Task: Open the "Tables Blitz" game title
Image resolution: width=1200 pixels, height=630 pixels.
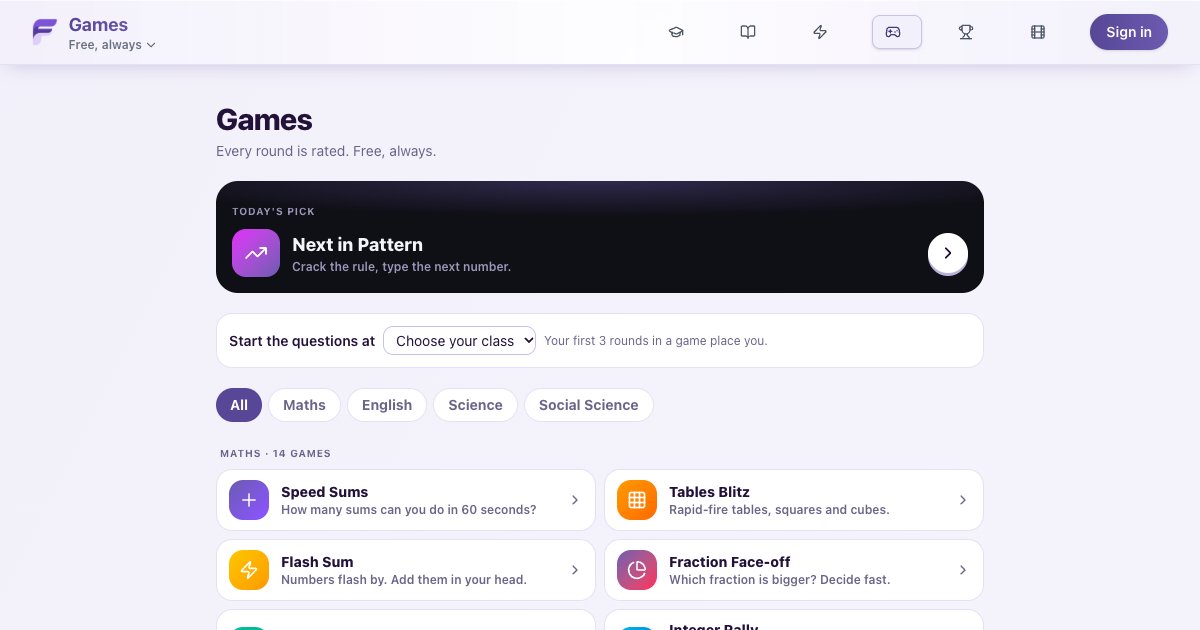Action: point(709,492)
